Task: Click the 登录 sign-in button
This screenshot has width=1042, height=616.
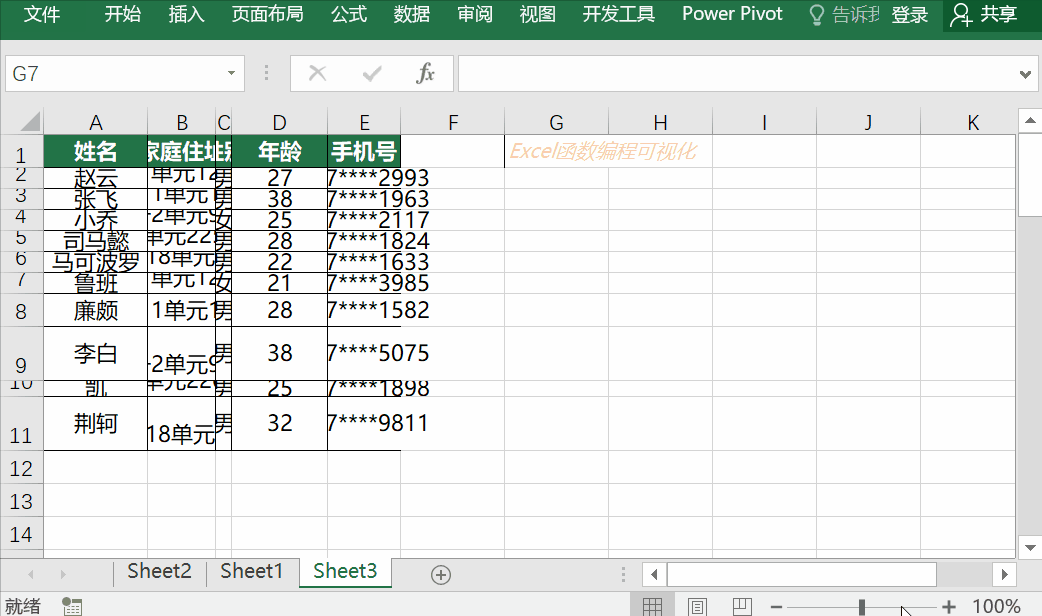Action: click(x=909, y=15)
